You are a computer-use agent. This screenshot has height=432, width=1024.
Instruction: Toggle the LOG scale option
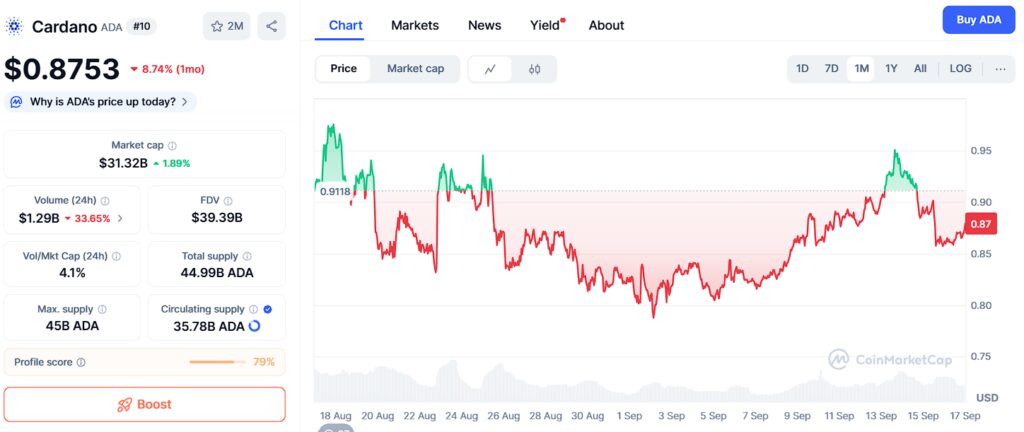click(x=960, y=69)
